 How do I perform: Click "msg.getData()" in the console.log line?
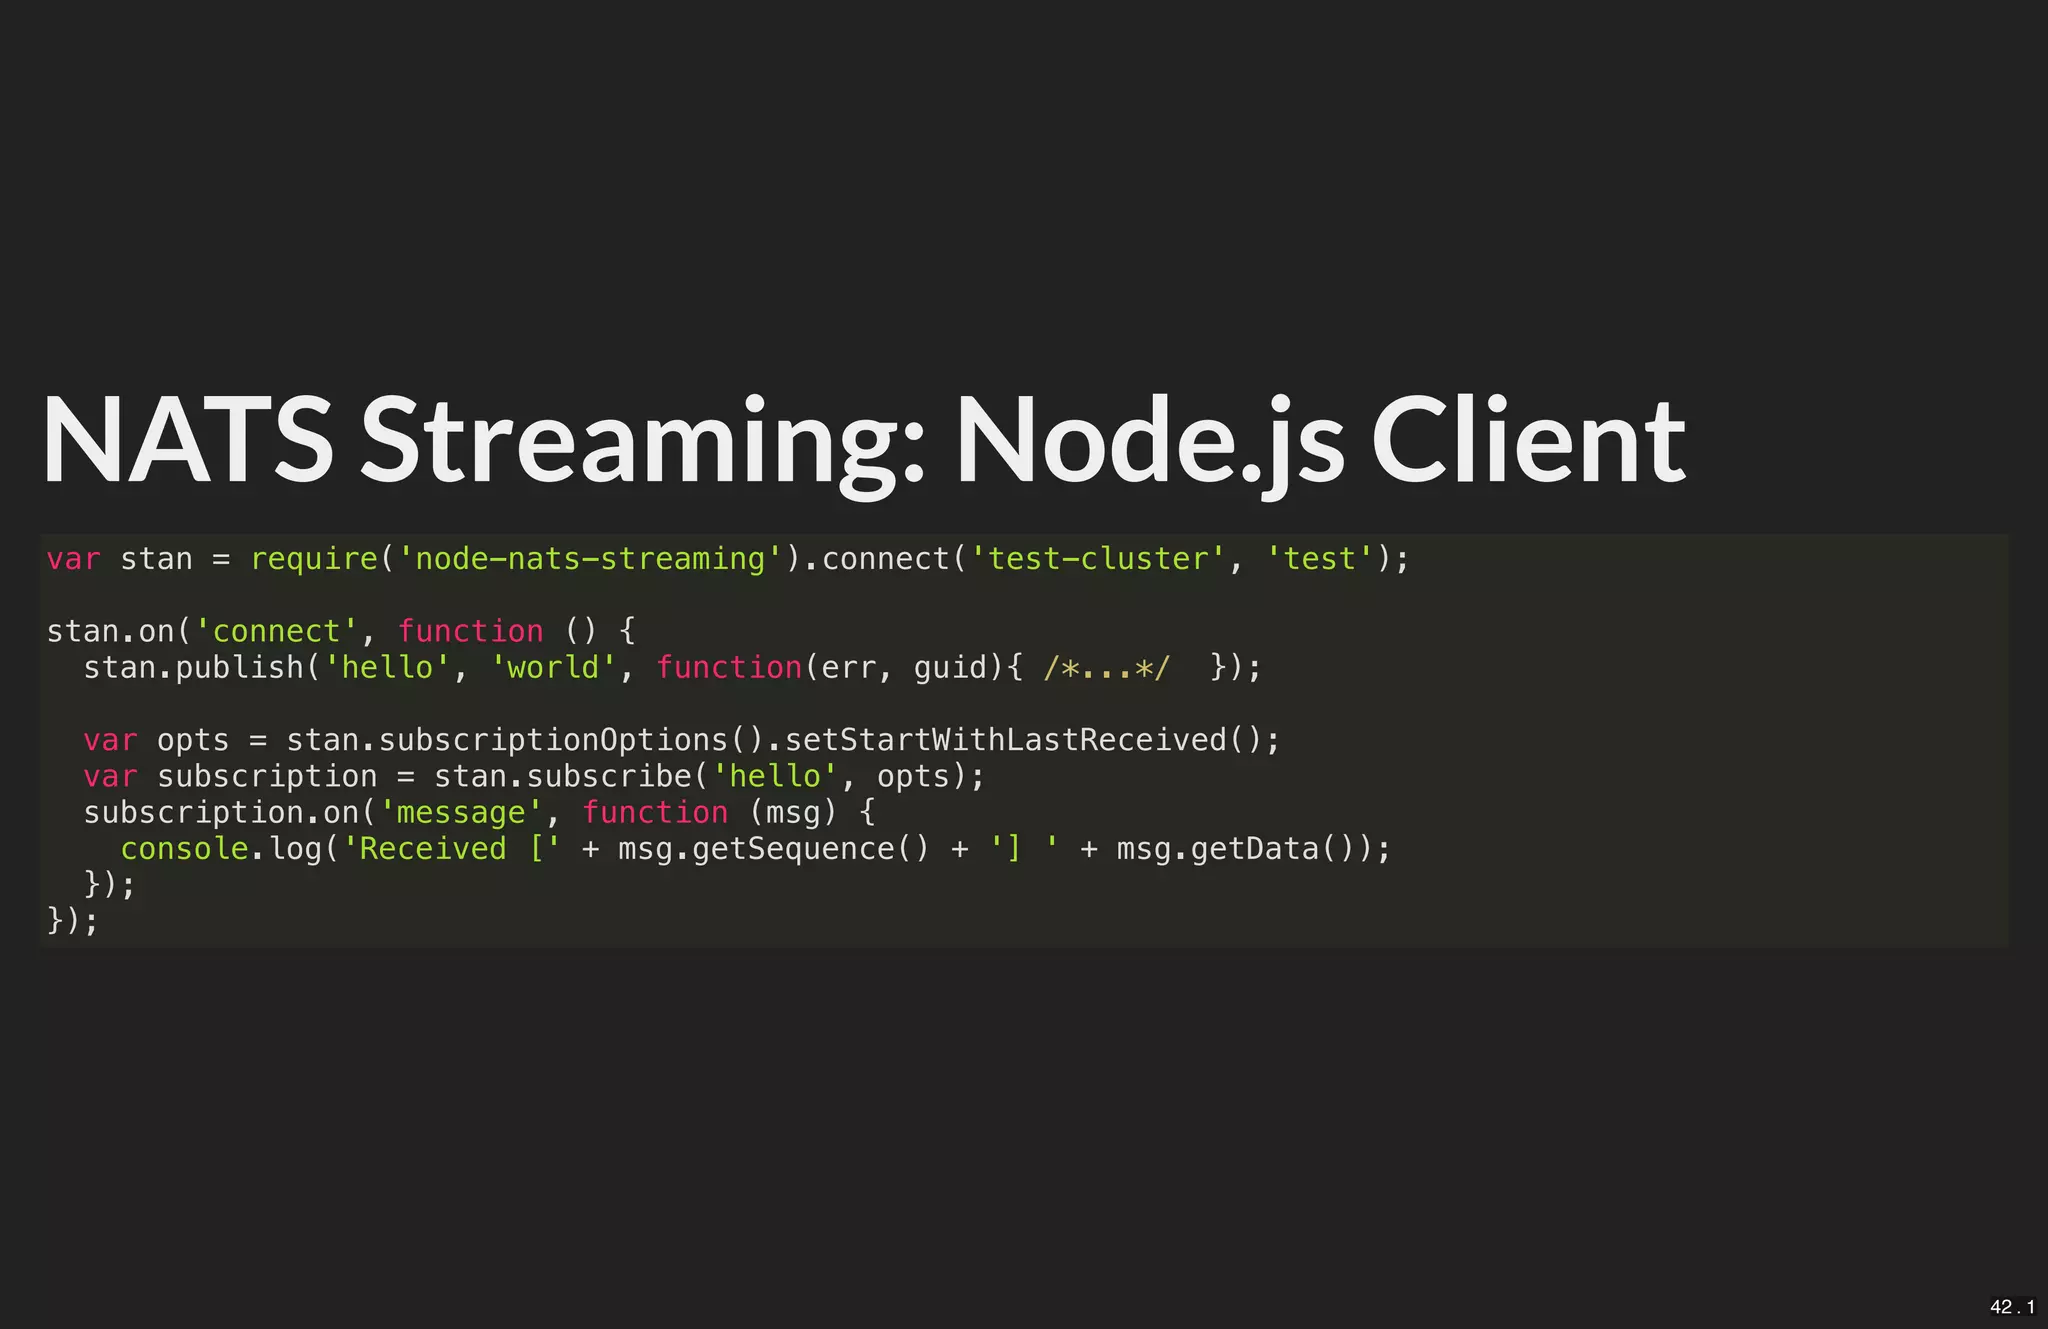(1235, 849)
